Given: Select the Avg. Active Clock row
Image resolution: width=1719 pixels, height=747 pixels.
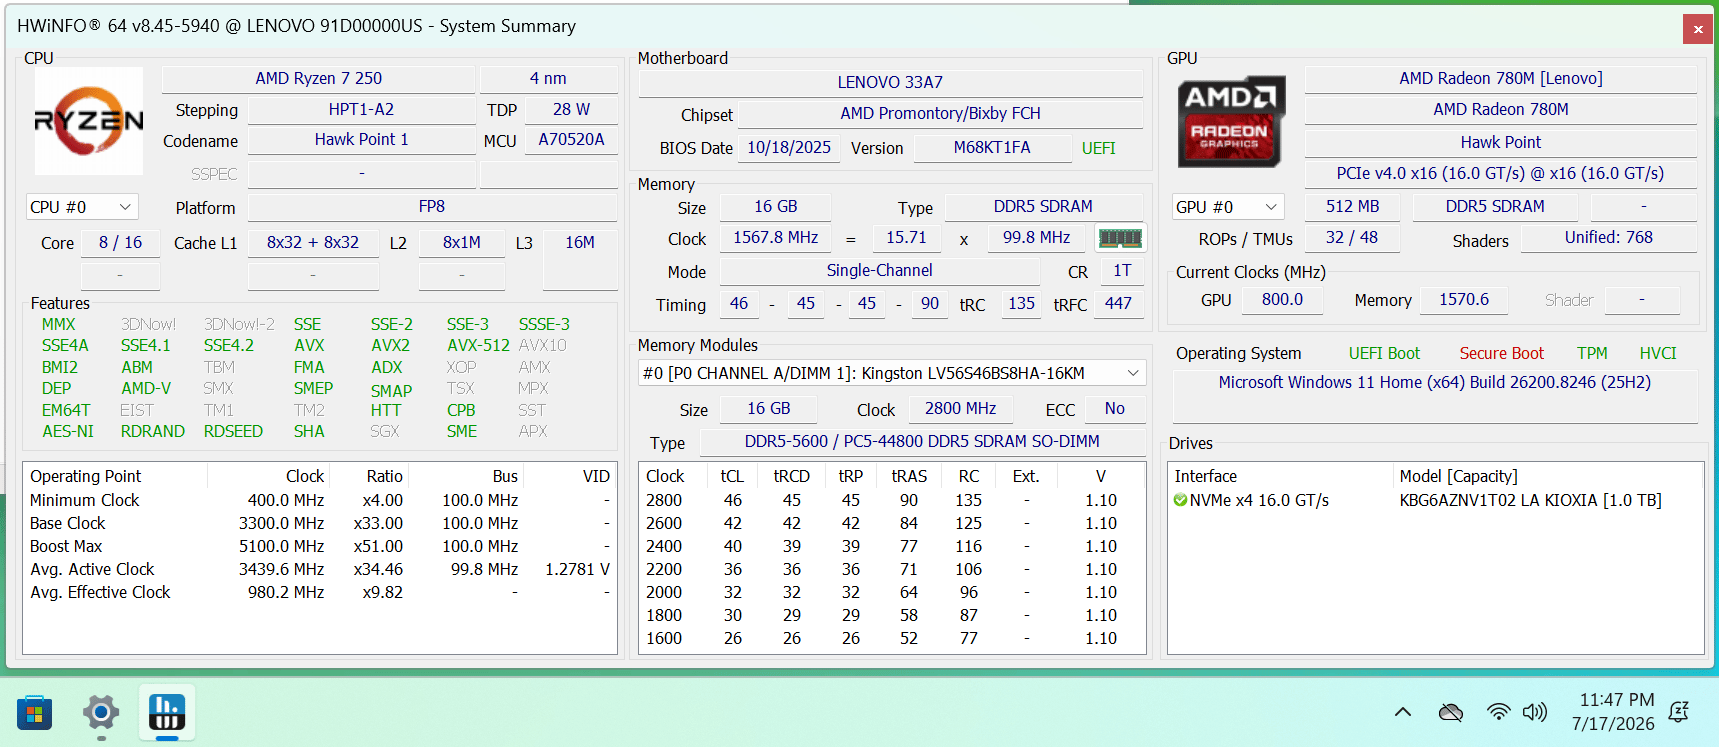Looking at the screenshot, I should coord(320,569).
